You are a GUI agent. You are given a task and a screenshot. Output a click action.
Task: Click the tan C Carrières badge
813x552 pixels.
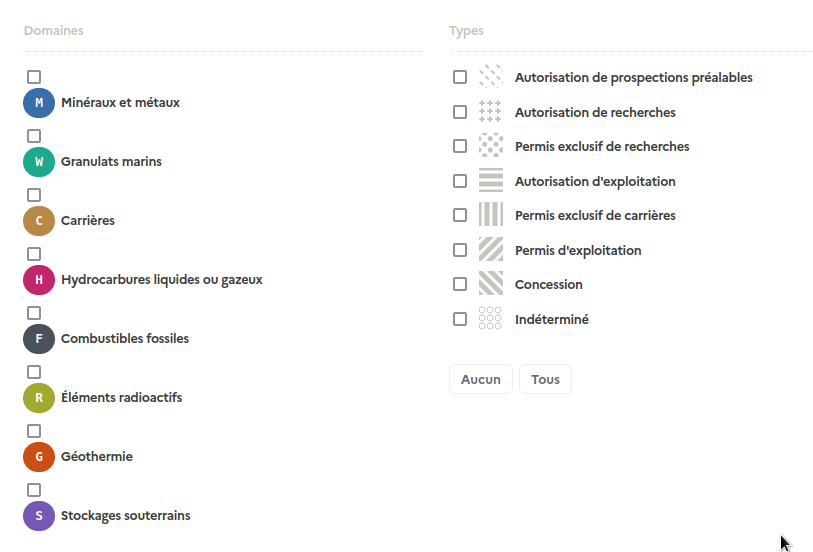[x=39, y=221]
